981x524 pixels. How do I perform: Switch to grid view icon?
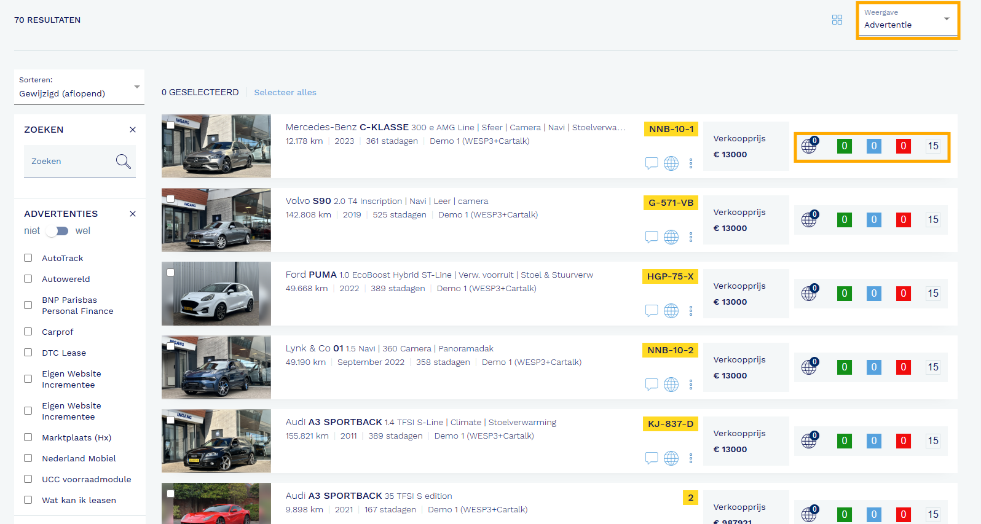pyautogui.click(x=836, y=20)
